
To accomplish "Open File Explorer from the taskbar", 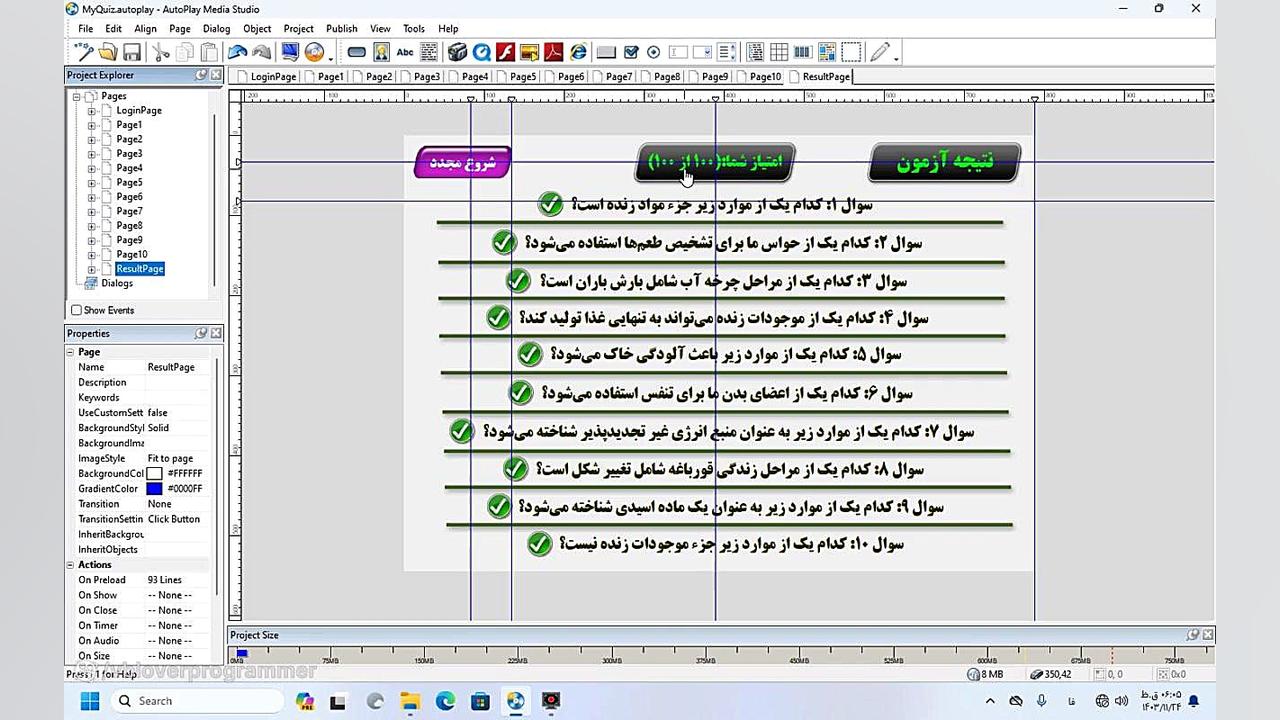I will pyautogui.click(x=409, y=701).
